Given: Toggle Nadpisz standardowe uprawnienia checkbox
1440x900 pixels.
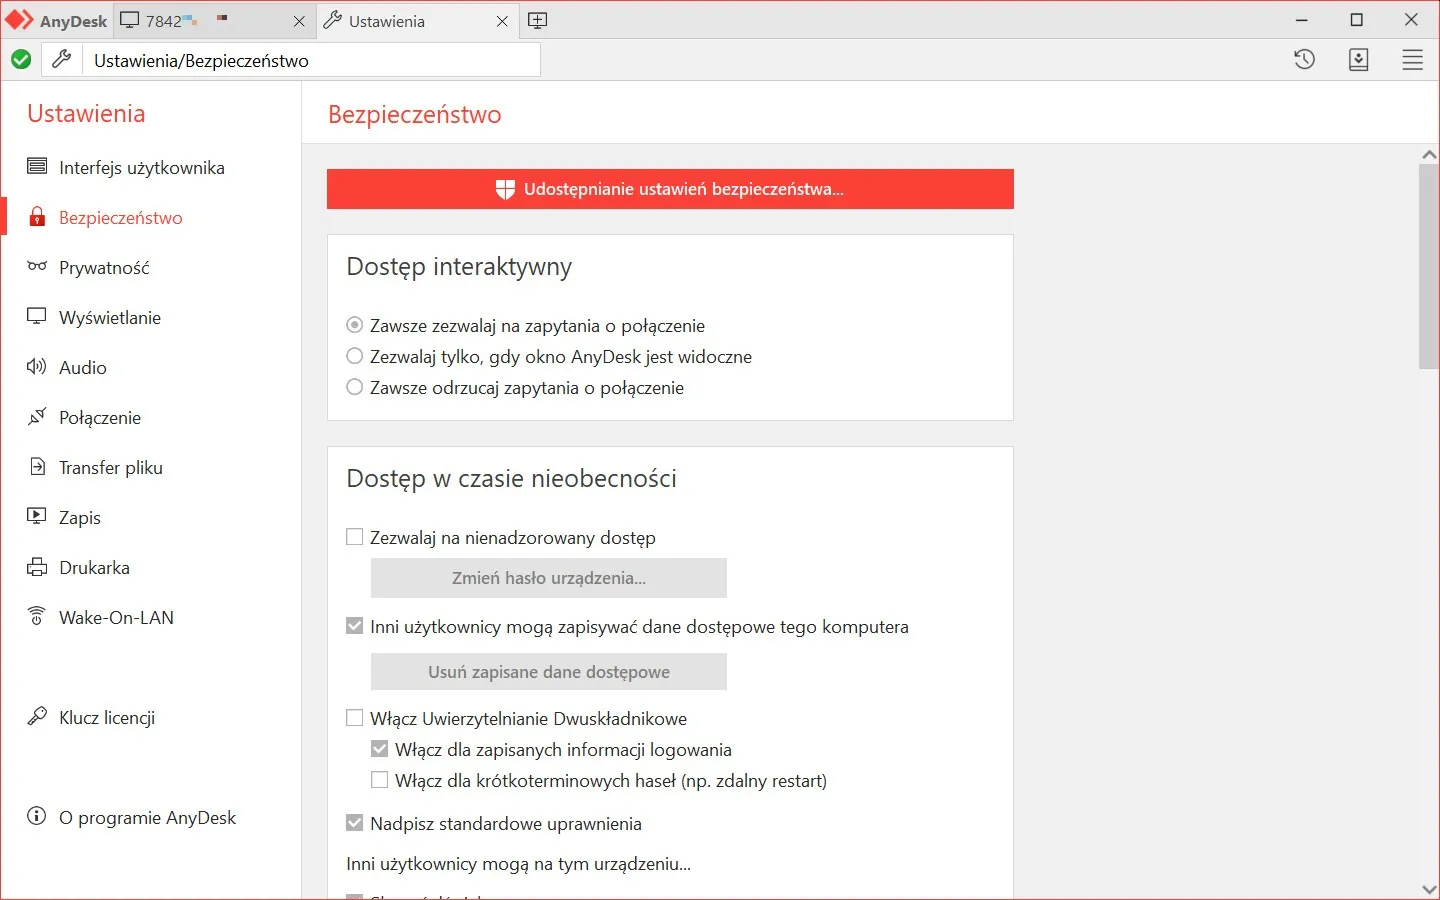Looking at the screenshot, I should coord(354,823).
